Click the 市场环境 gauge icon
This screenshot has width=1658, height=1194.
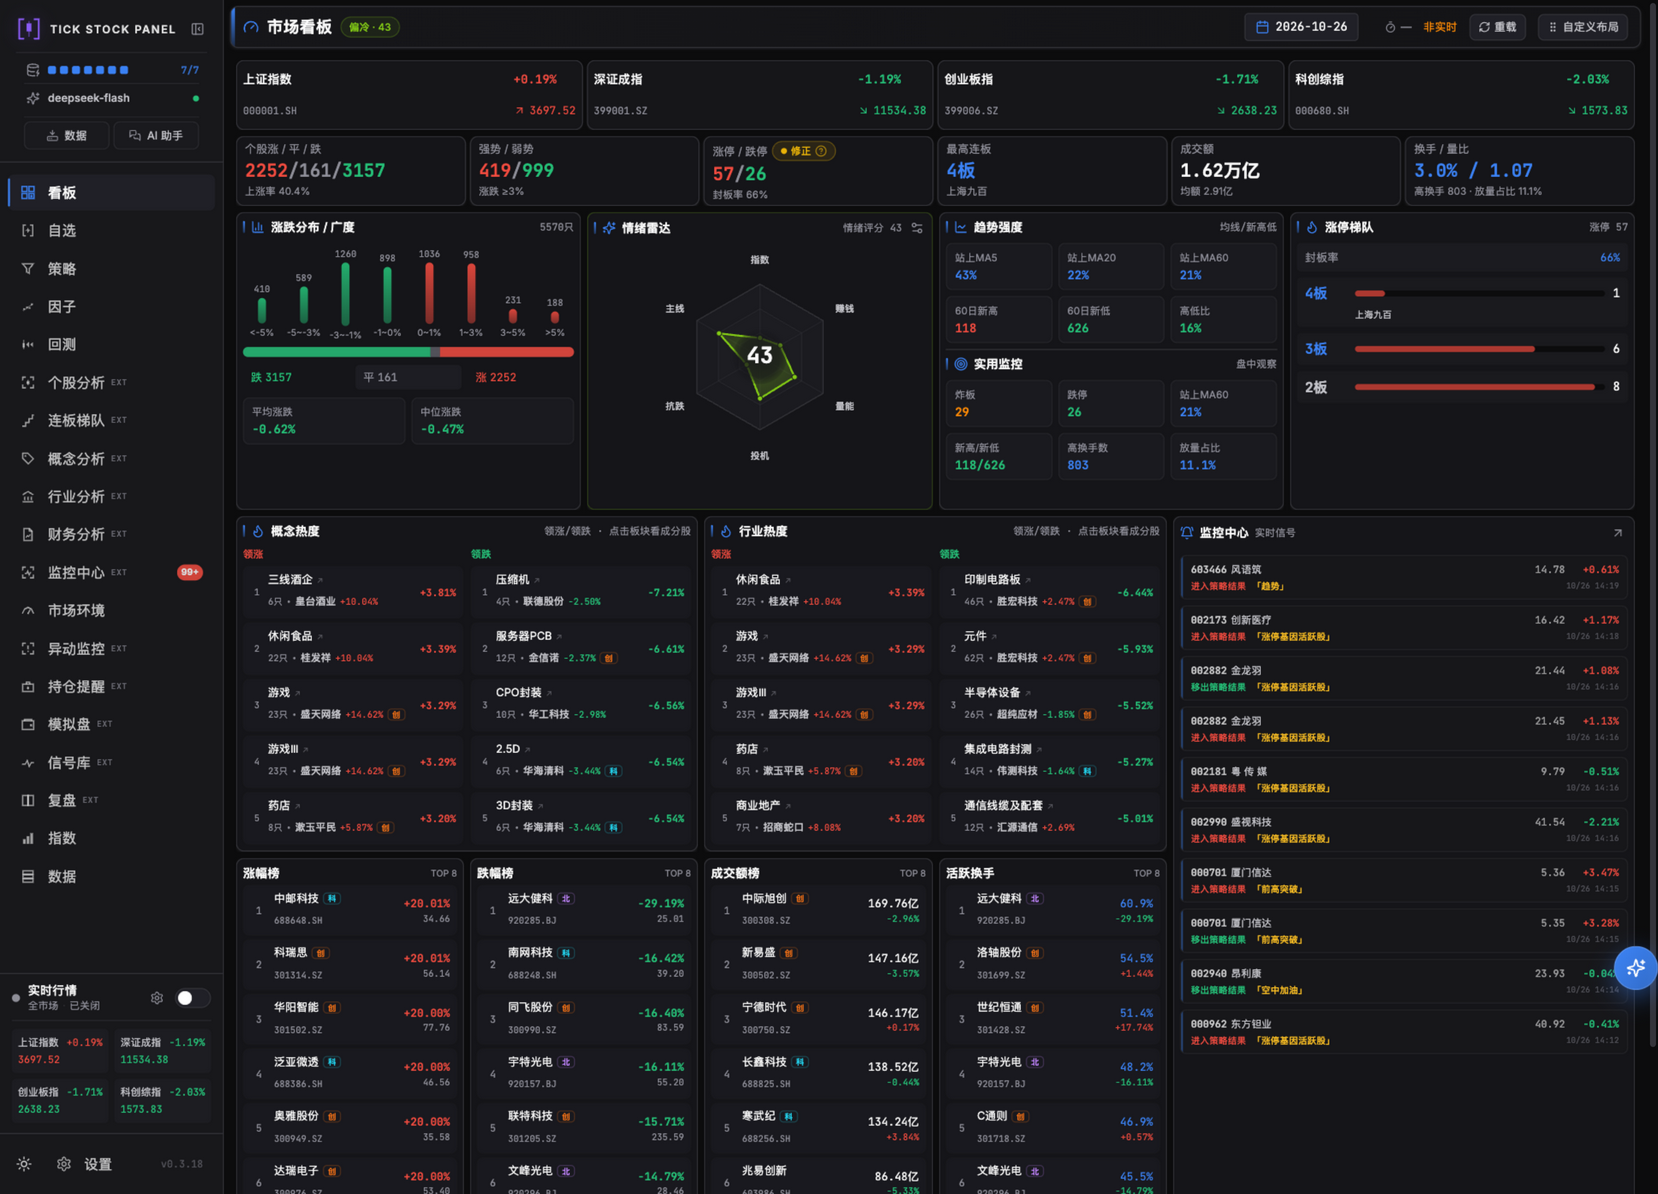[x=28, y=610]
